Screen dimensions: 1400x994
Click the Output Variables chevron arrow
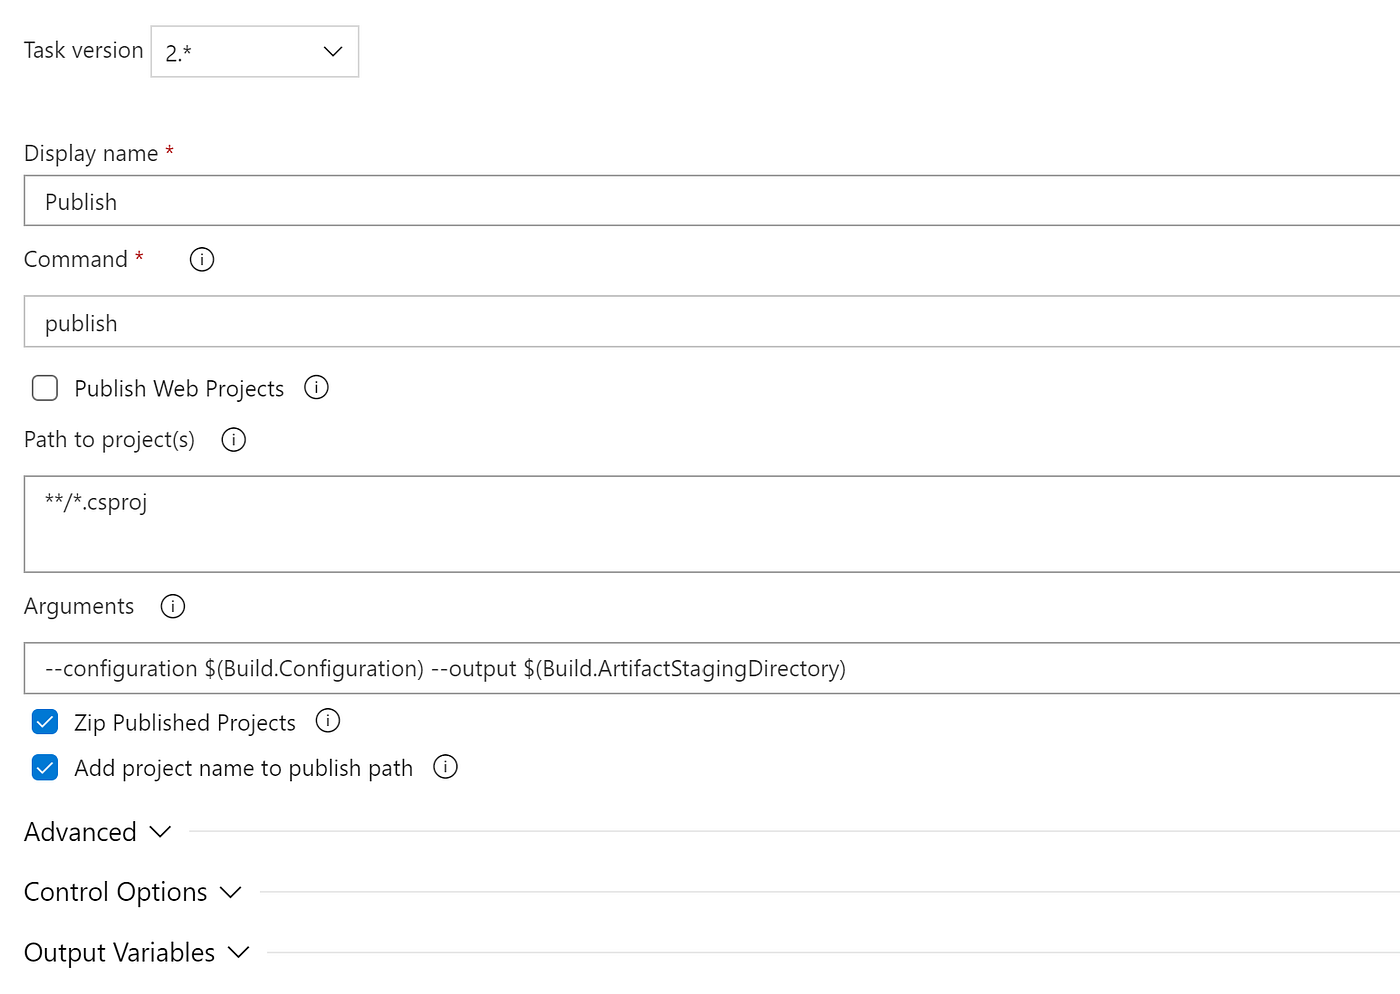(238, 953)
